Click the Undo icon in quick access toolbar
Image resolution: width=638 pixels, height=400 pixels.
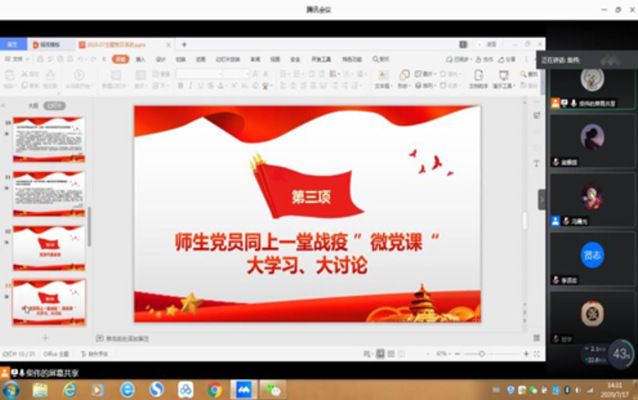[x=81, y=59]
